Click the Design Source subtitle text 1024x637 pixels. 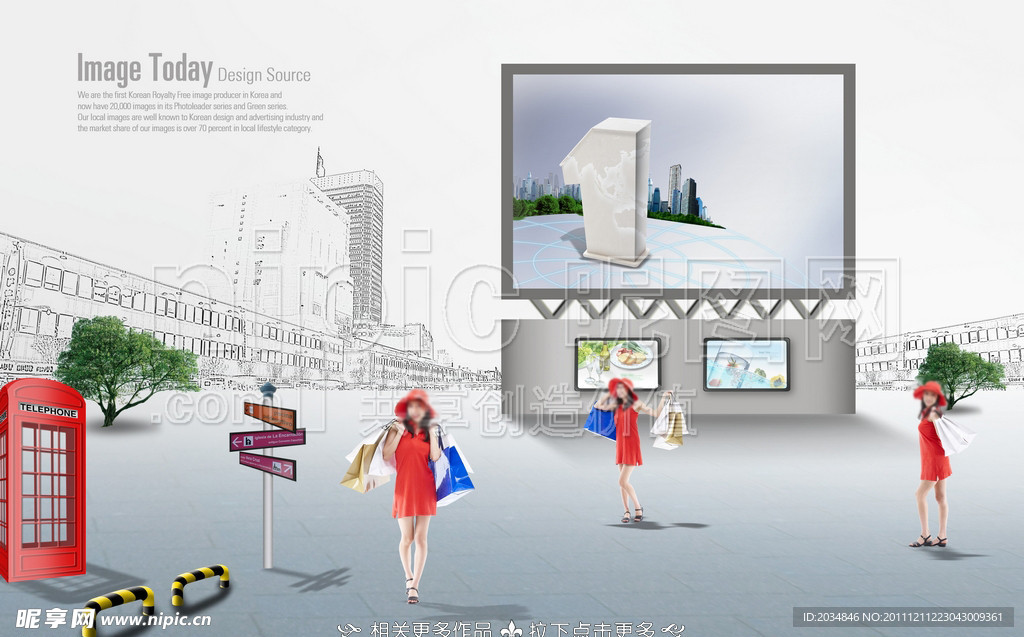(264, 75)
